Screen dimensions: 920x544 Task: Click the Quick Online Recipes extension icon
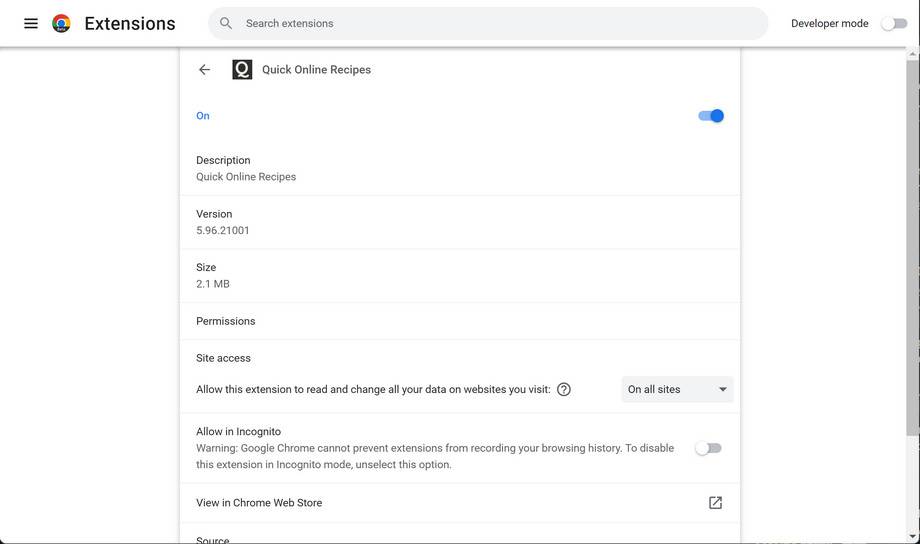[242, 70]
